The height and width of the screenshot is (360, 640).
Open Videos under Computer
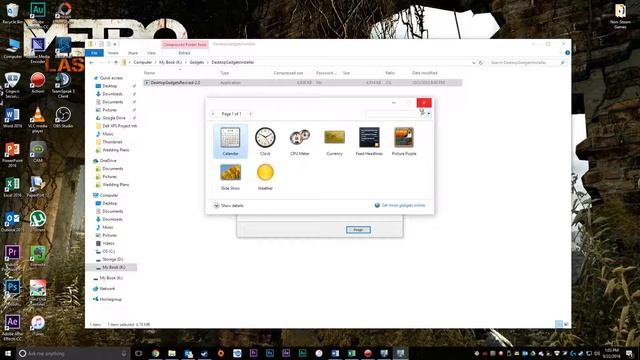click(108, 243)
